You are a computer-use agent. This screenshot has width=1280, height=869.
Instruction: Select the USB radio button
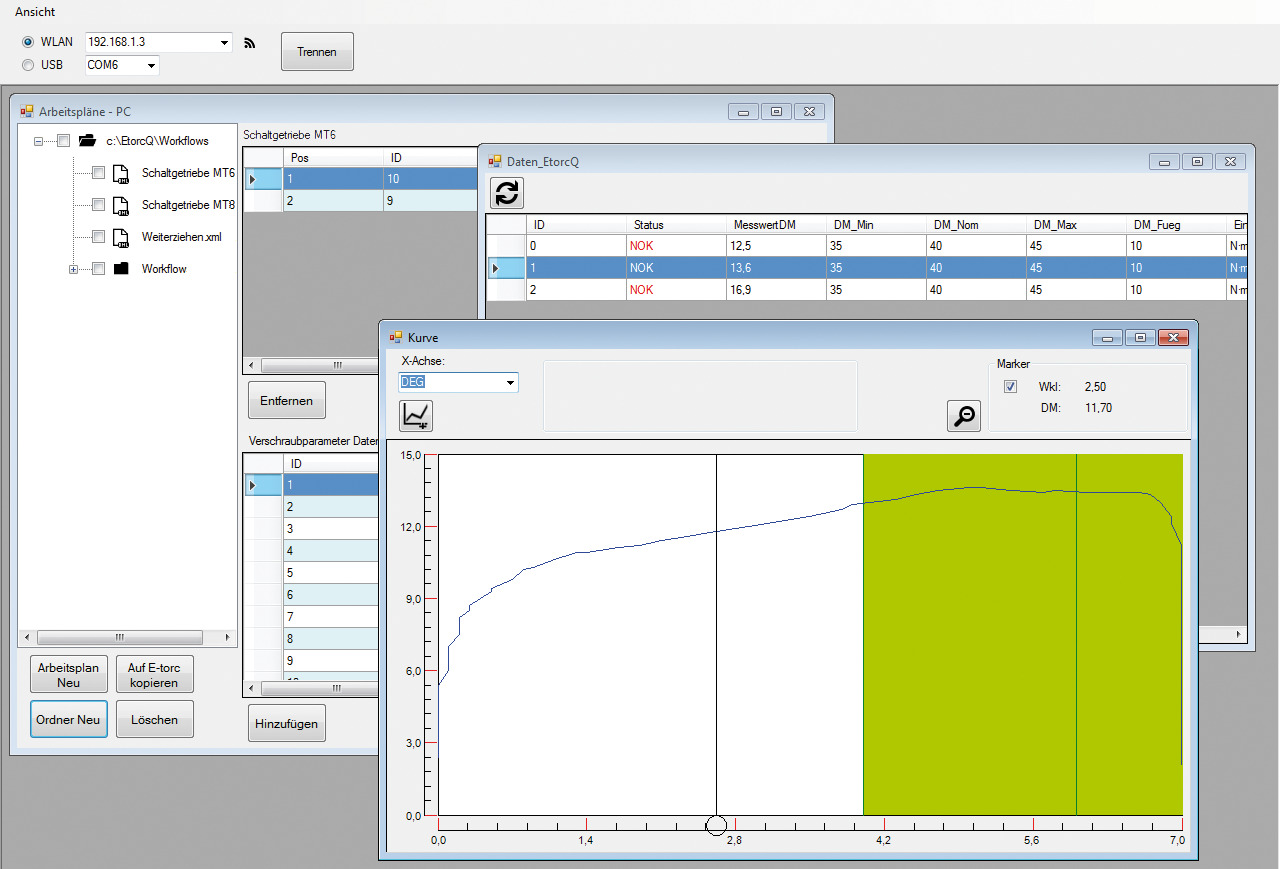tap(28, 65)
